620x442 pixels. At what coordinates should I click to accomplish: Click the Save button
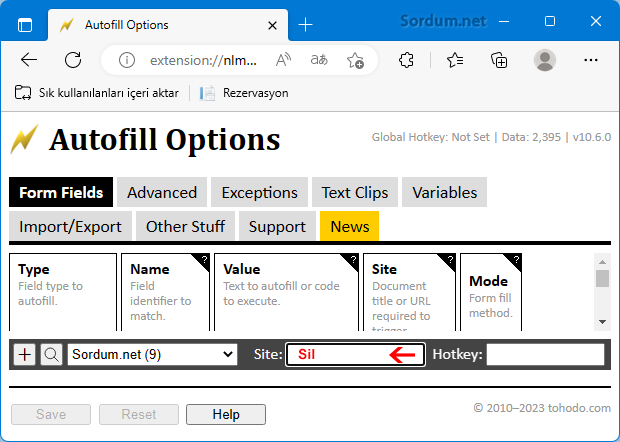(51, 414)
